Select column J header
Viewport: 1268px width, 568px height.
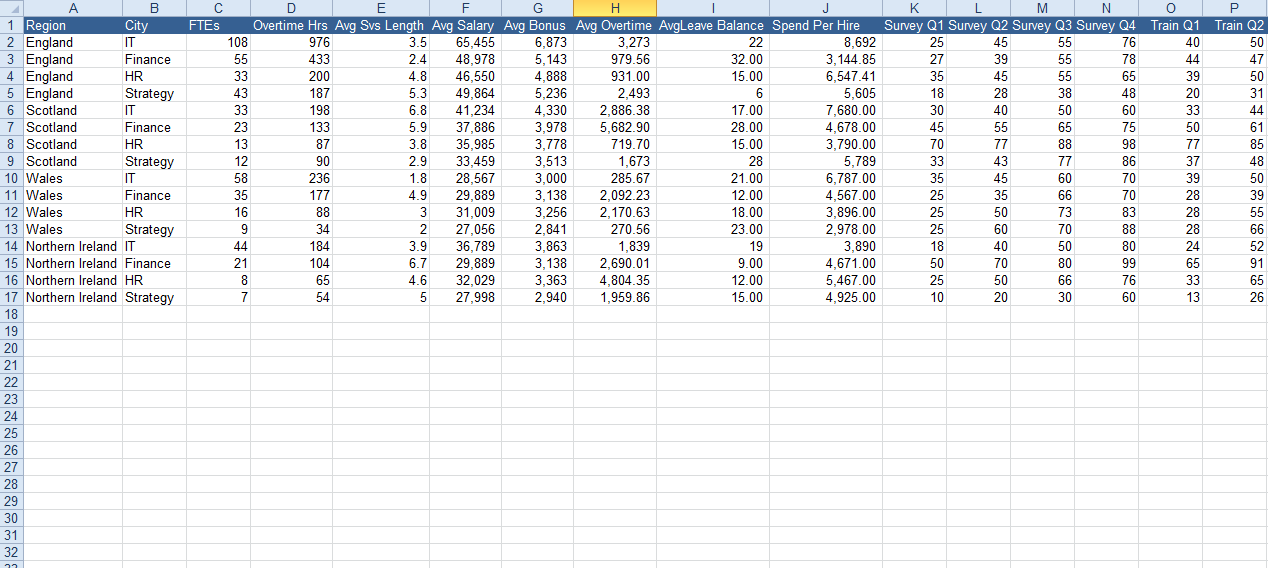click(x=825, y=8)
